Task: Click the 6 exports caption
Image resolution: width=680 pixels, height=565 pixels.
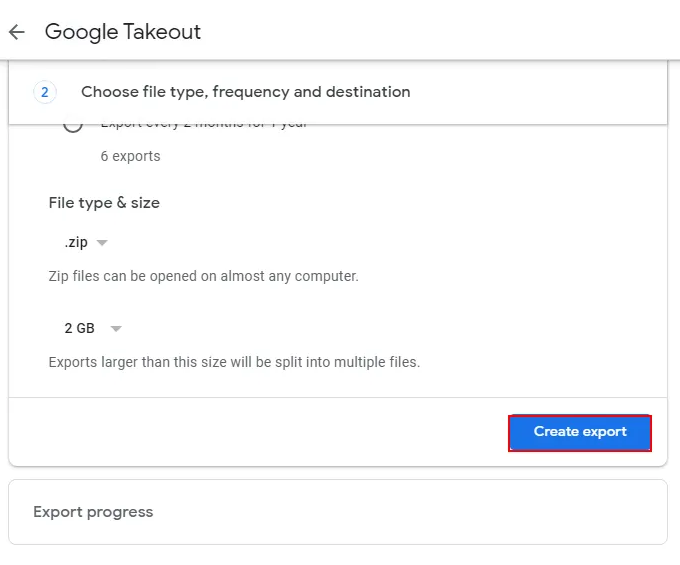Action: point(130,156)
